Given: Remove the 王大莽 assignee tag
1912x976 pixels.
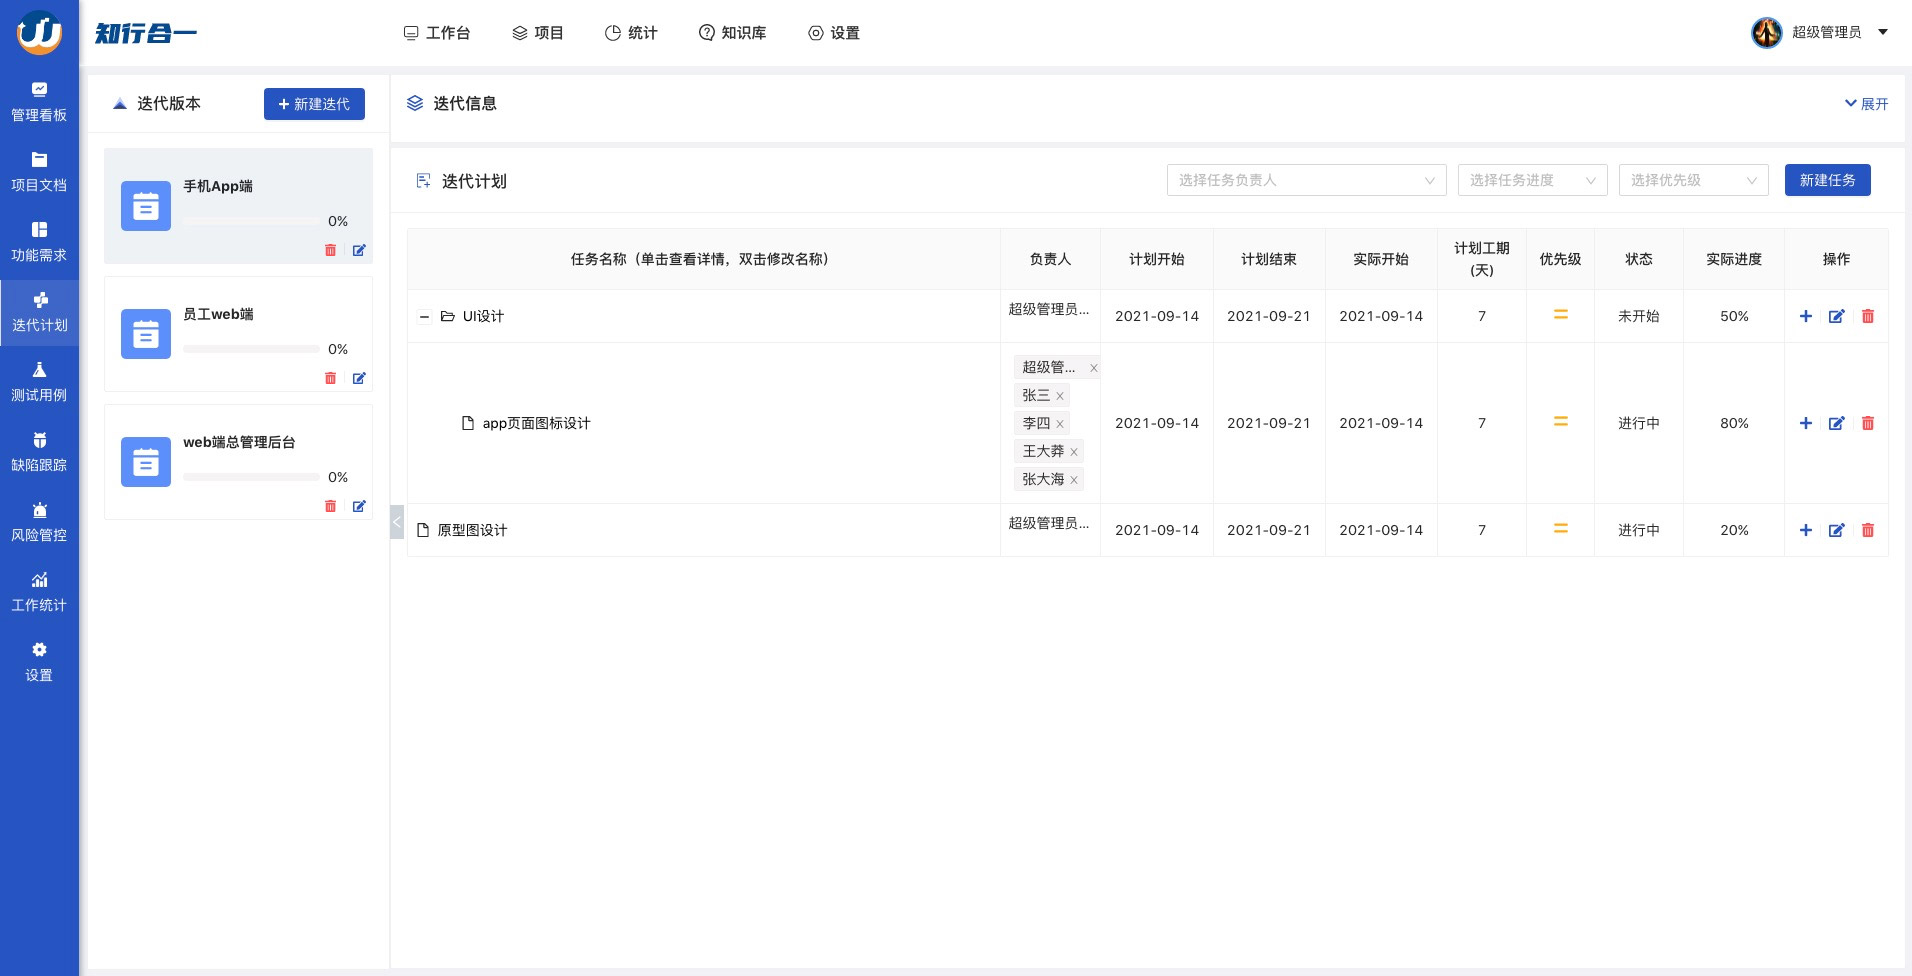Looking at the screenshot, I should [x=1074, y=452].
